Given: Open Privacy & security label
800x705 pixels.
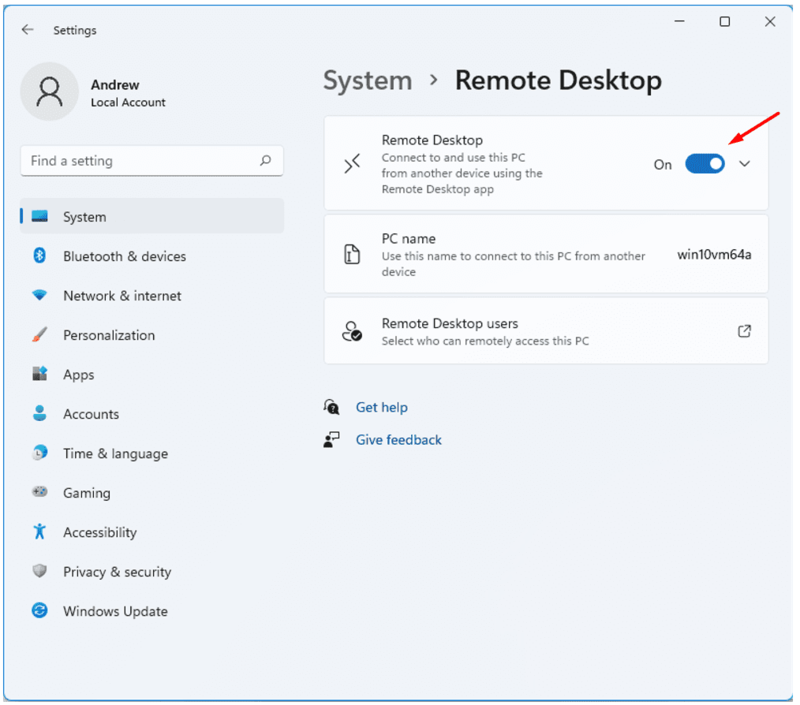Looking at the screenshot, I should tap(117, 571).
